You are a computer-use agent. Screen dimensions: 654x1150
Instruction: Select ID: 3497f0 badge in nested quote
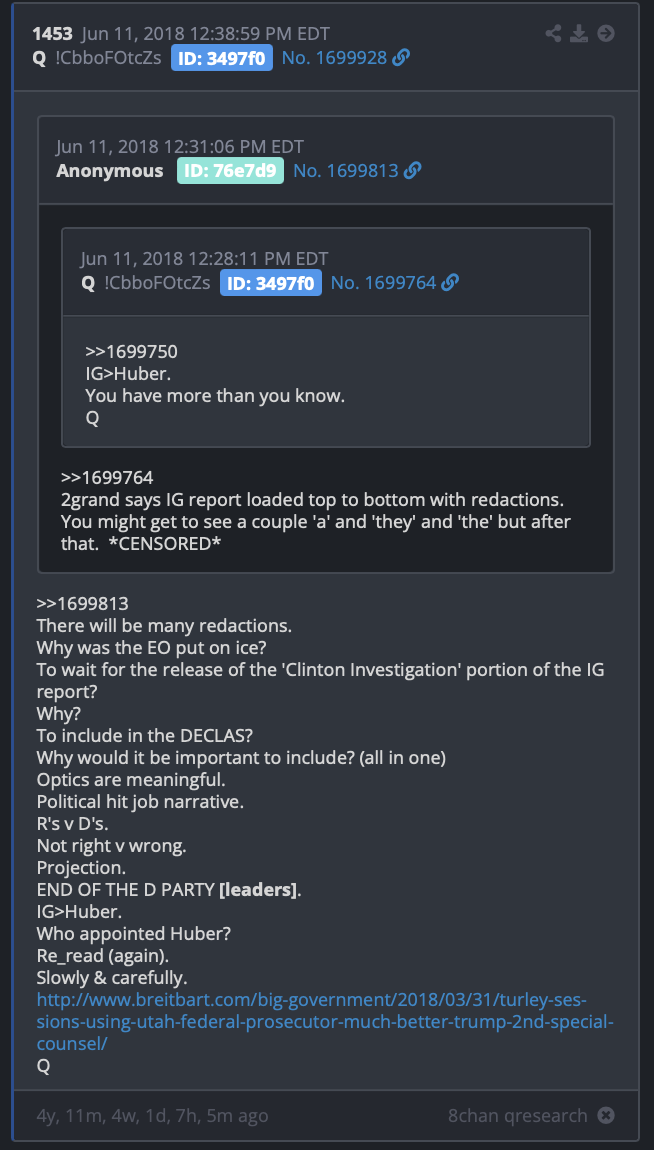pos(271,282)
